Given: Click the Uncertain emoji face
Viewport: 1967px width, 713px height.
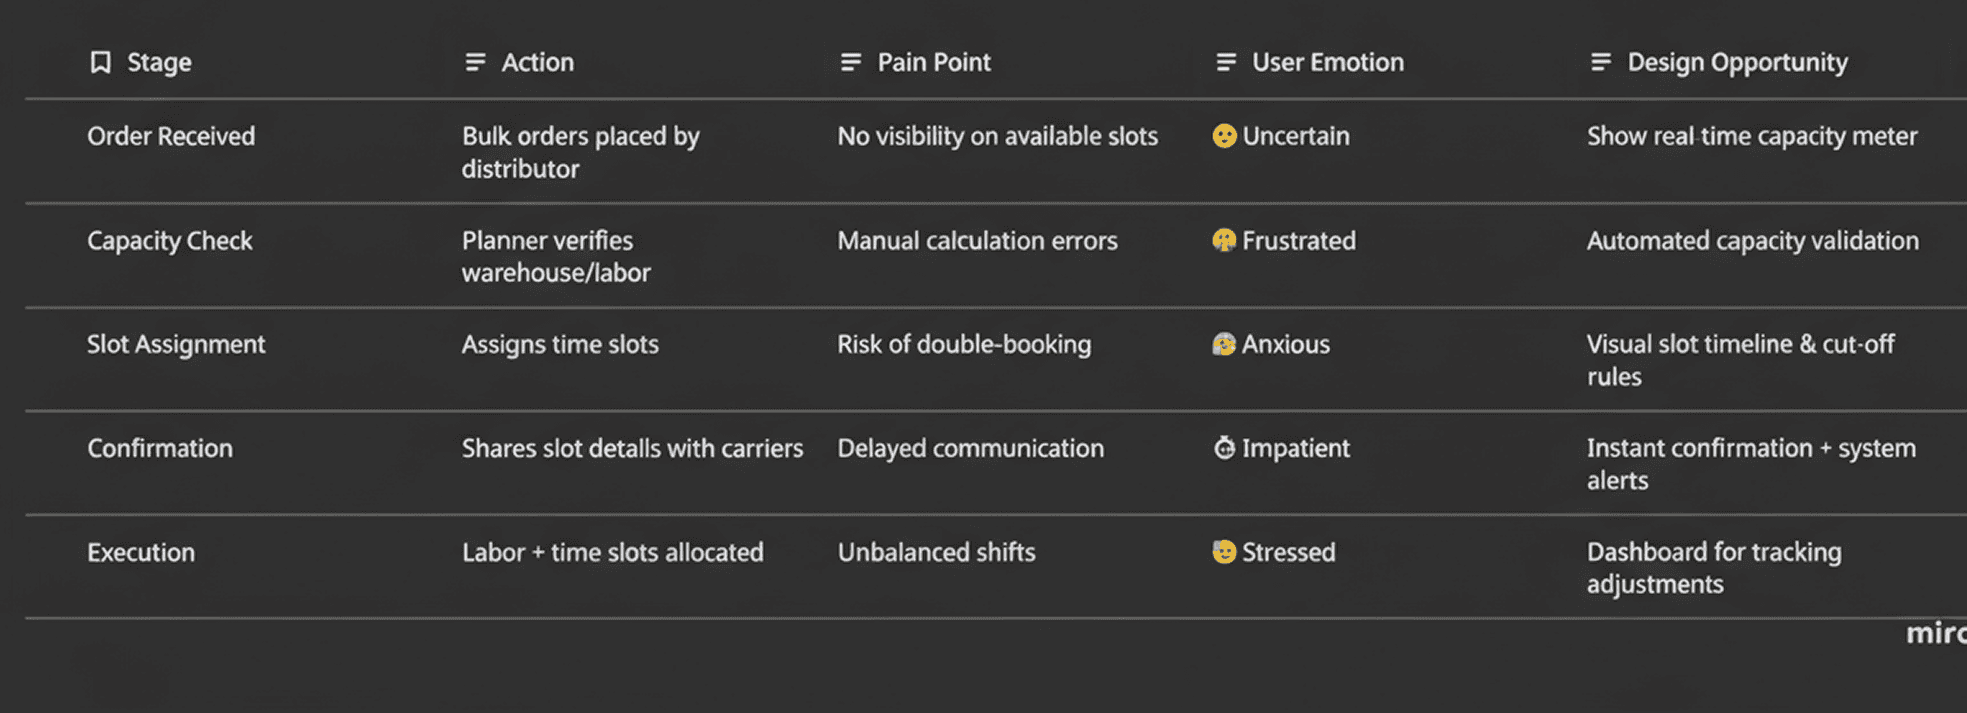Looking at the screenshot, I should (1224, 136).
